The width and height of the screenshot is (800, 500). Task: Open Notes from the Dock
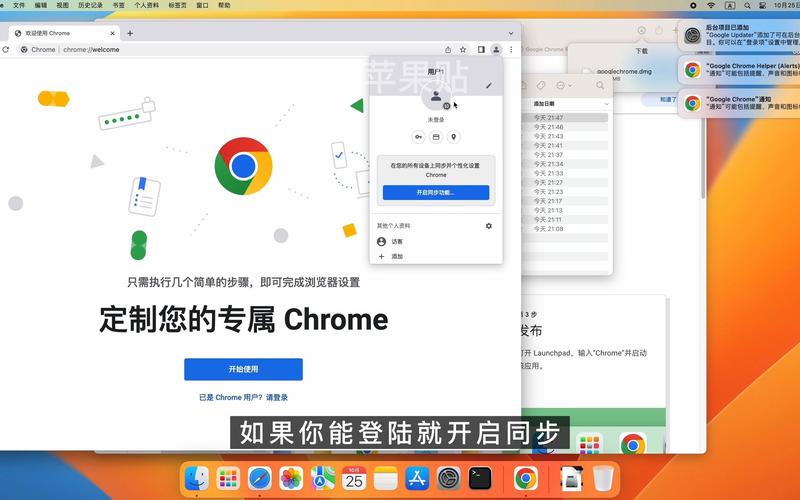pyautogui.click(x=385, y=479)
